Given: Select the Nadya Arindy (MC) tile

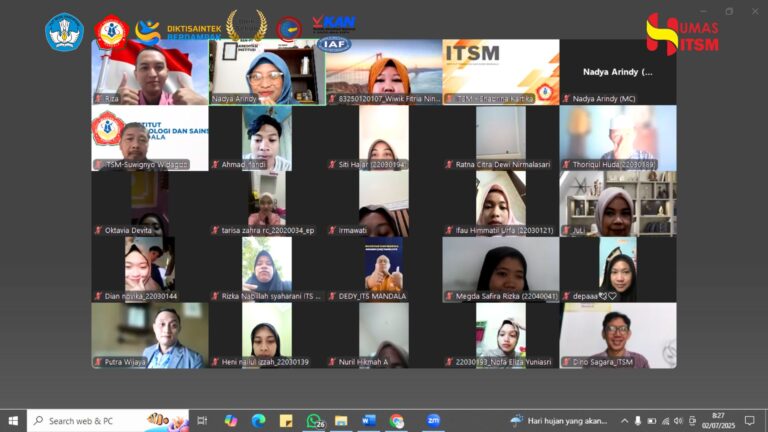Looking at the screenshot, I should pos(618,72).
